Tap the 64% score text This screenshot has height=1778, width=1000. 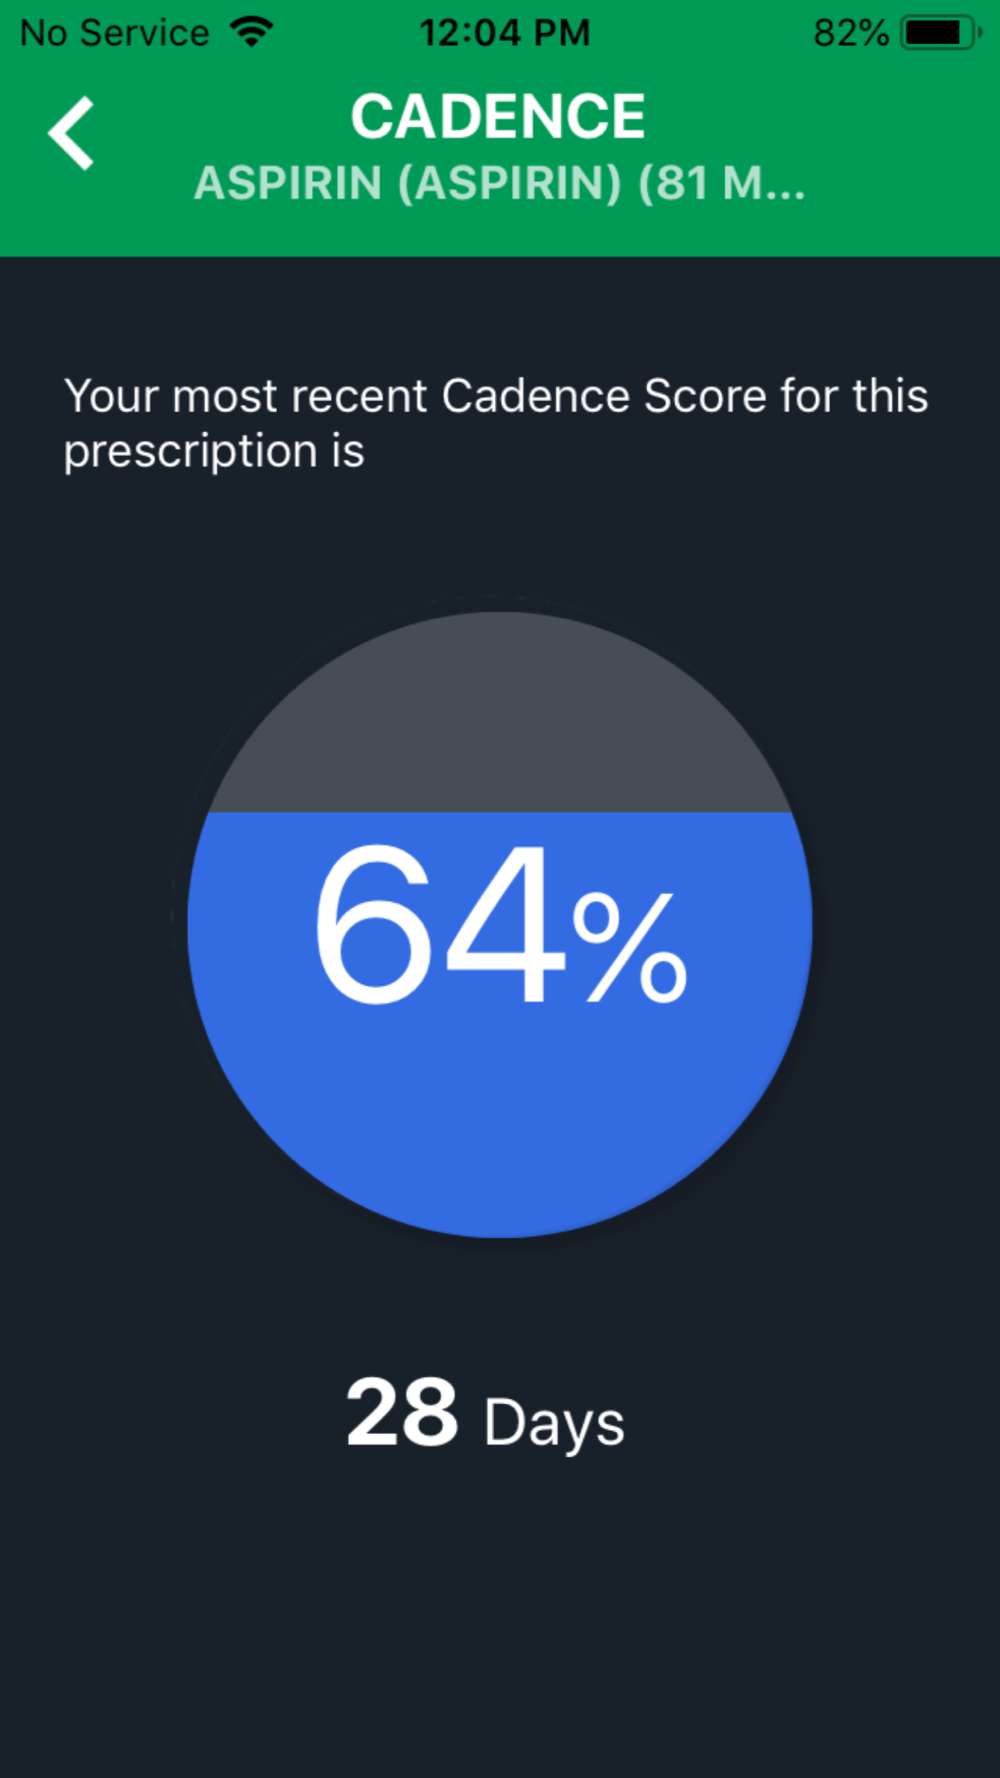500,925
